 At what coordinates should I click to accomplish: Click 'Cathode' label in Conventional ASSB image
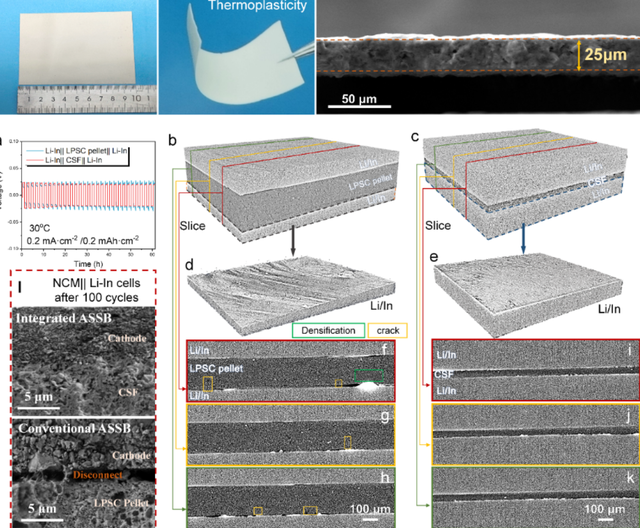[x=131, y=455]
